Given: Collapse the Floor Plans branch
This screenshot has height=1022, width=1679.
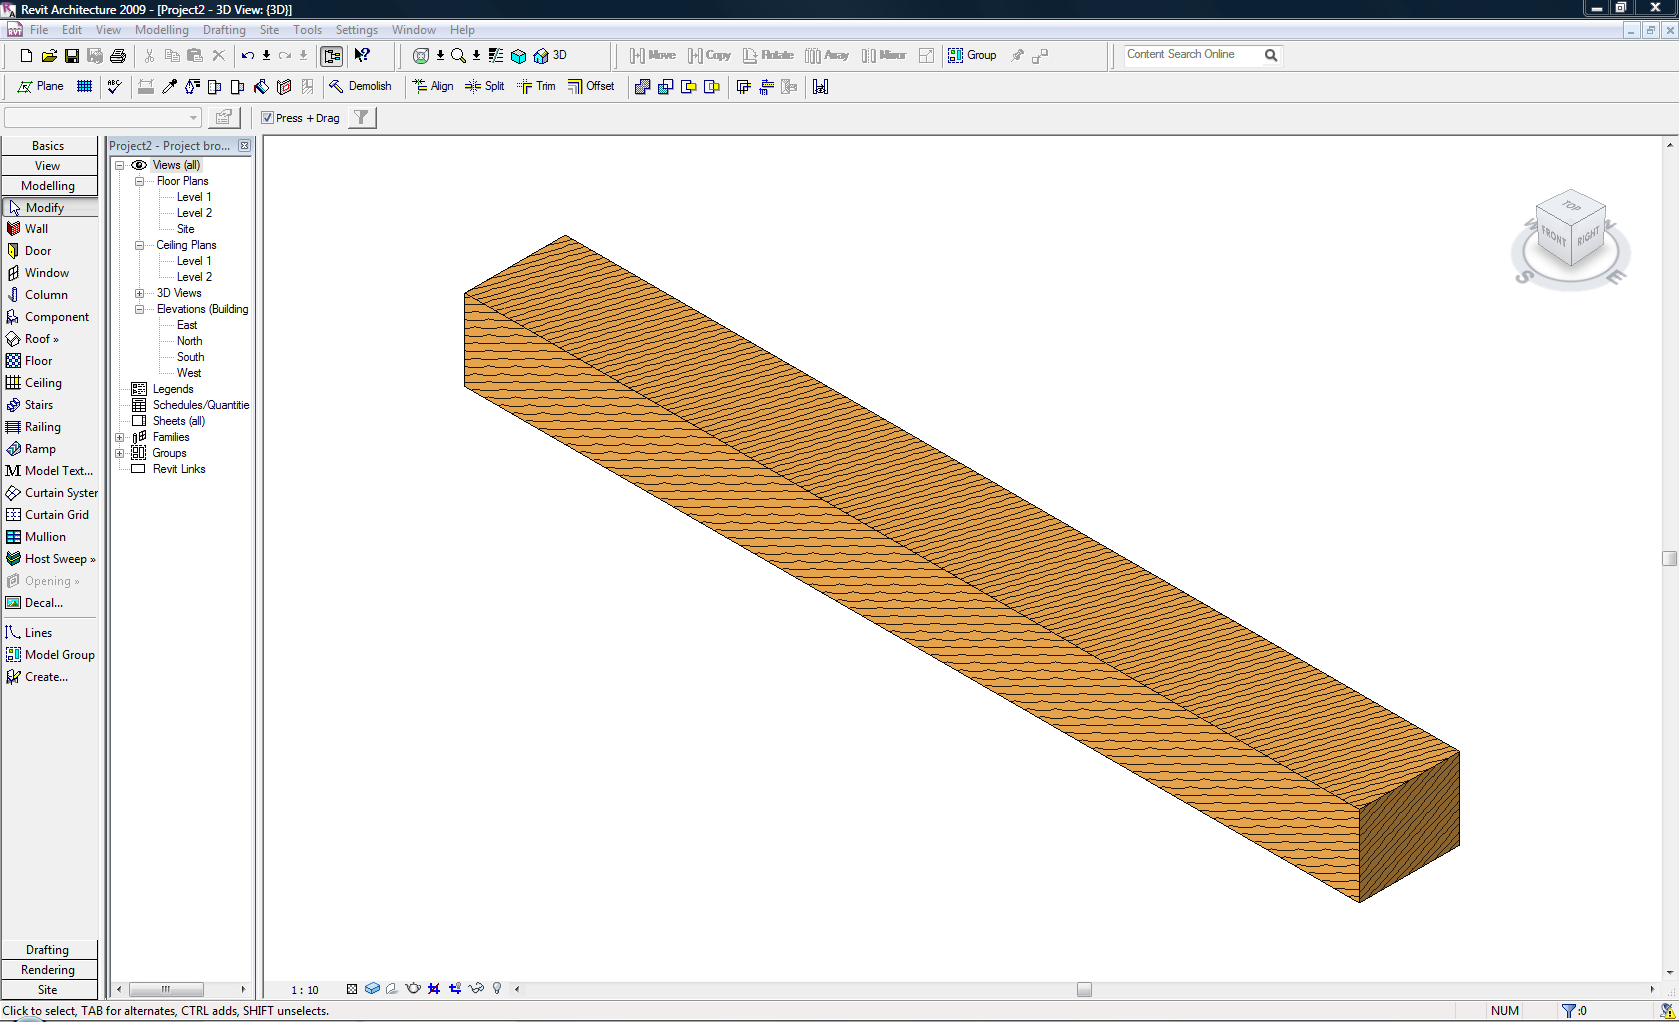Looking at the screenshot, I should coord(139,181).
